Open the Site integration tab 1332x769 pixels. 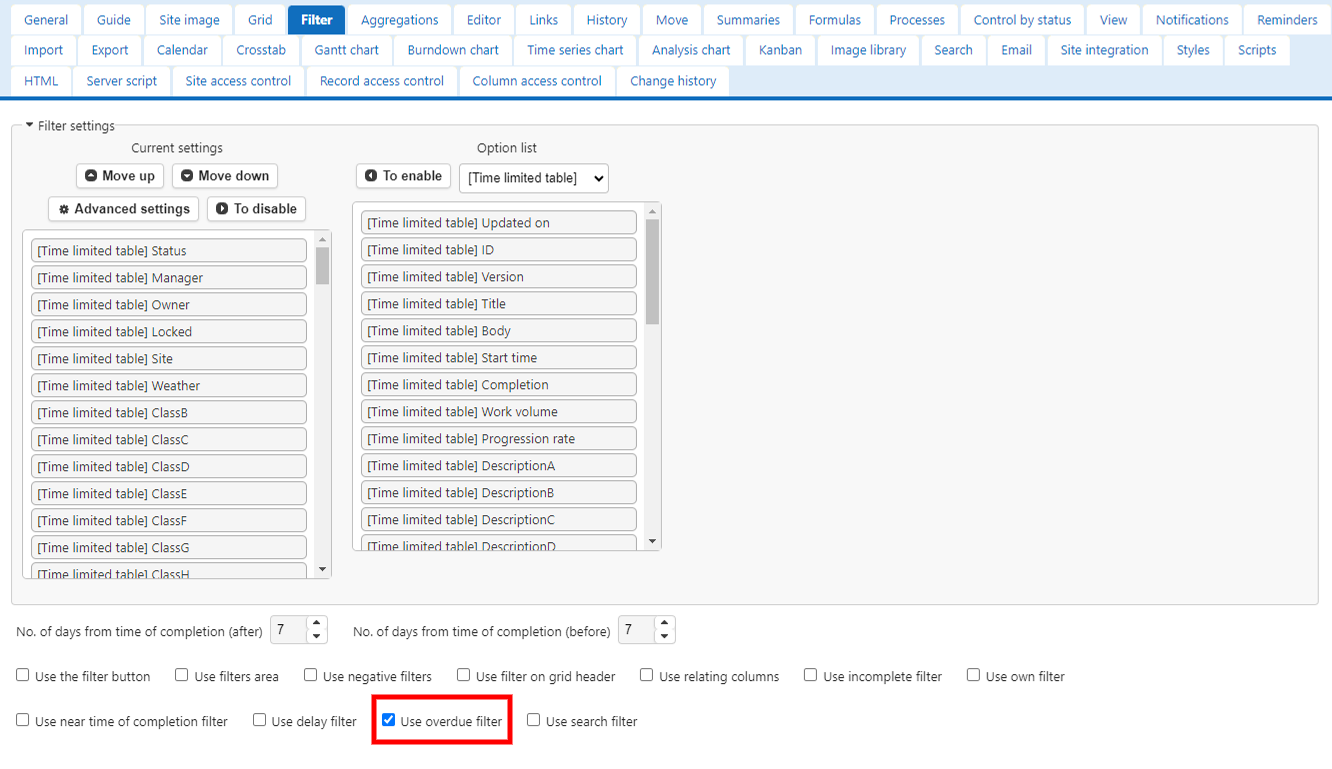pyautogui.click(x=1104, y=50)
